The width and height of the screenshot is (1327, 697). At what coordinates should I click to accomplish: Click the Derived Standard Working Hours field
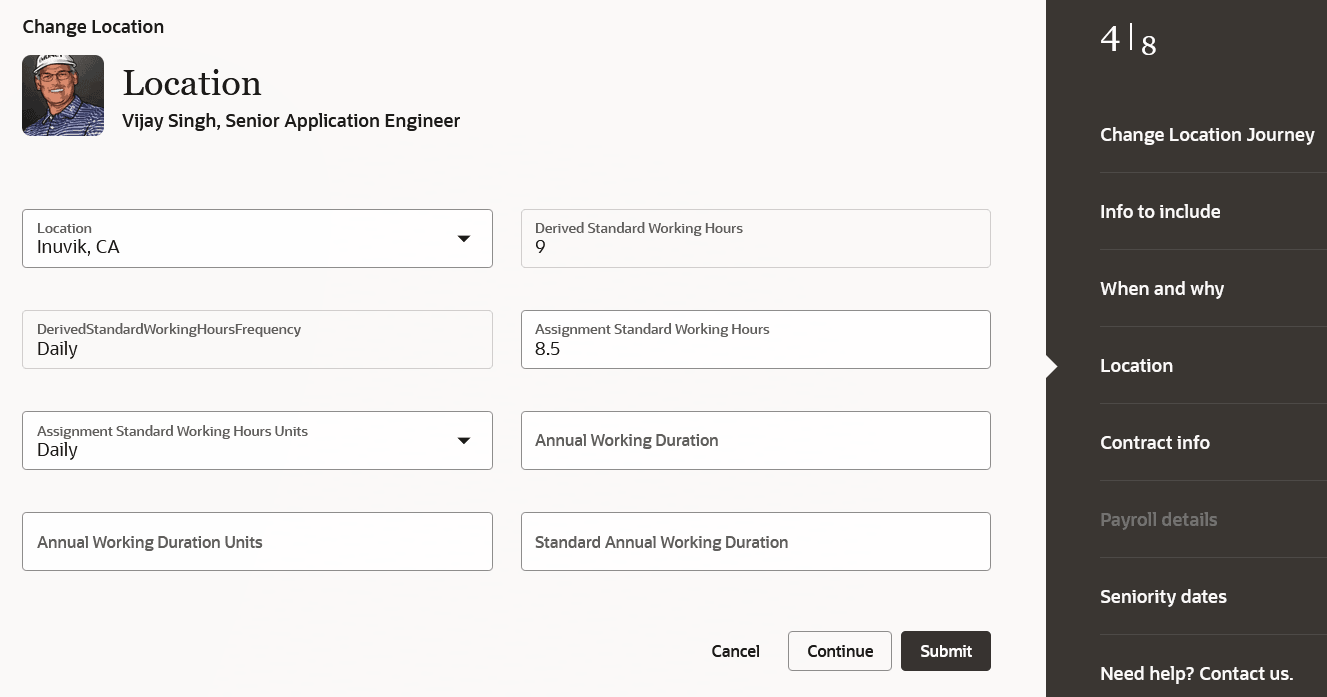pos(755,238)
